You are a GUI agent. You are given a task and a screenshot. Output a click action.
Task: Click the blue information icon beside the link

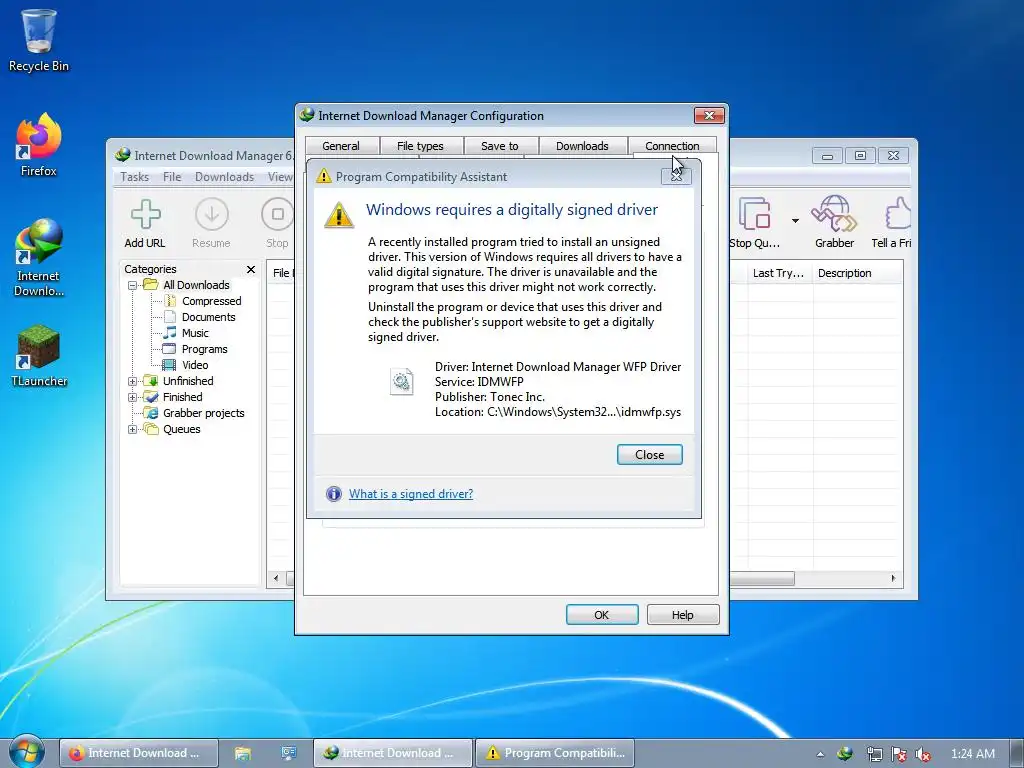coord(334,494)
